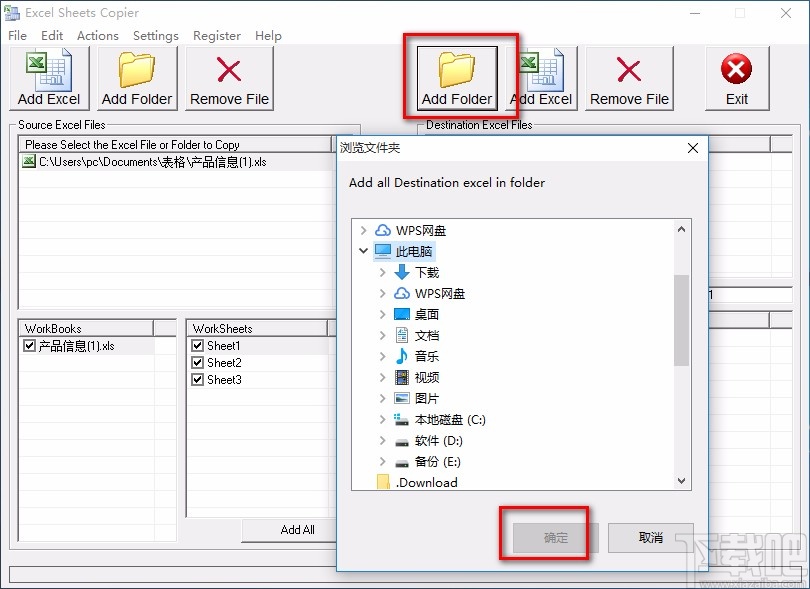Collapse the 此电脑 tree node

click(x=363, y=250)
